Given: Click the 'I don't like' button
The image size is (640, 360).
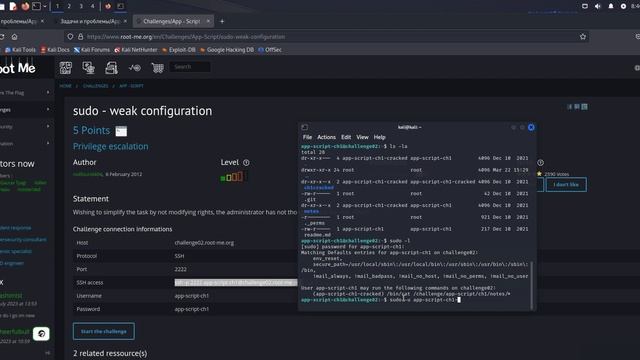Looking at the screenshot, I should [566, 184].
